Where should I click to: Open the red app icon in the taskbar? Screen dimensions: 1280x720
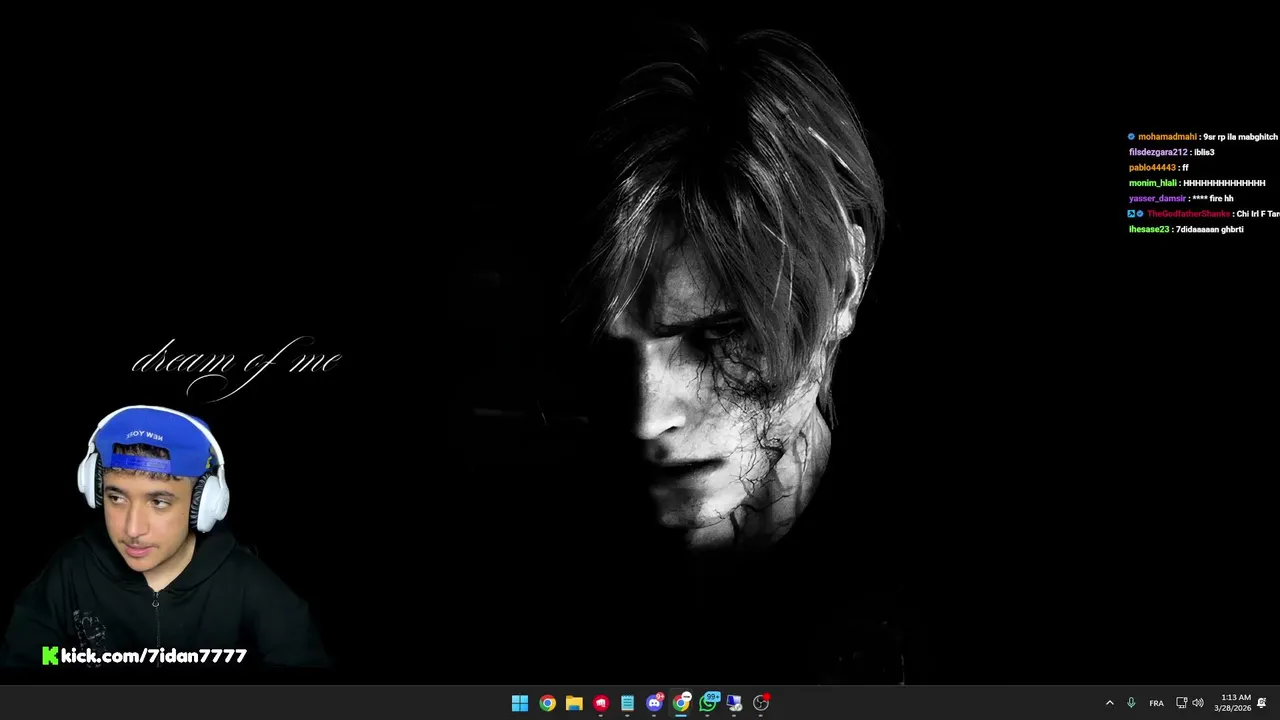click(601, 703)
